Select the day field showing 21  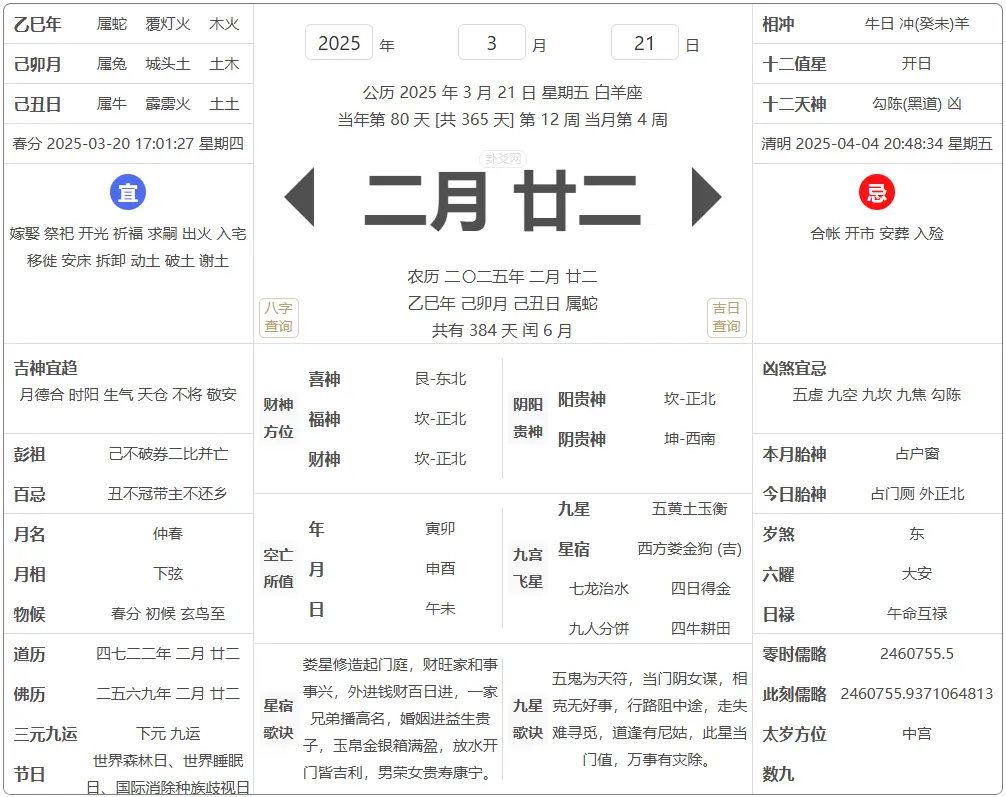pyautogui.click(x=644, y=43)
